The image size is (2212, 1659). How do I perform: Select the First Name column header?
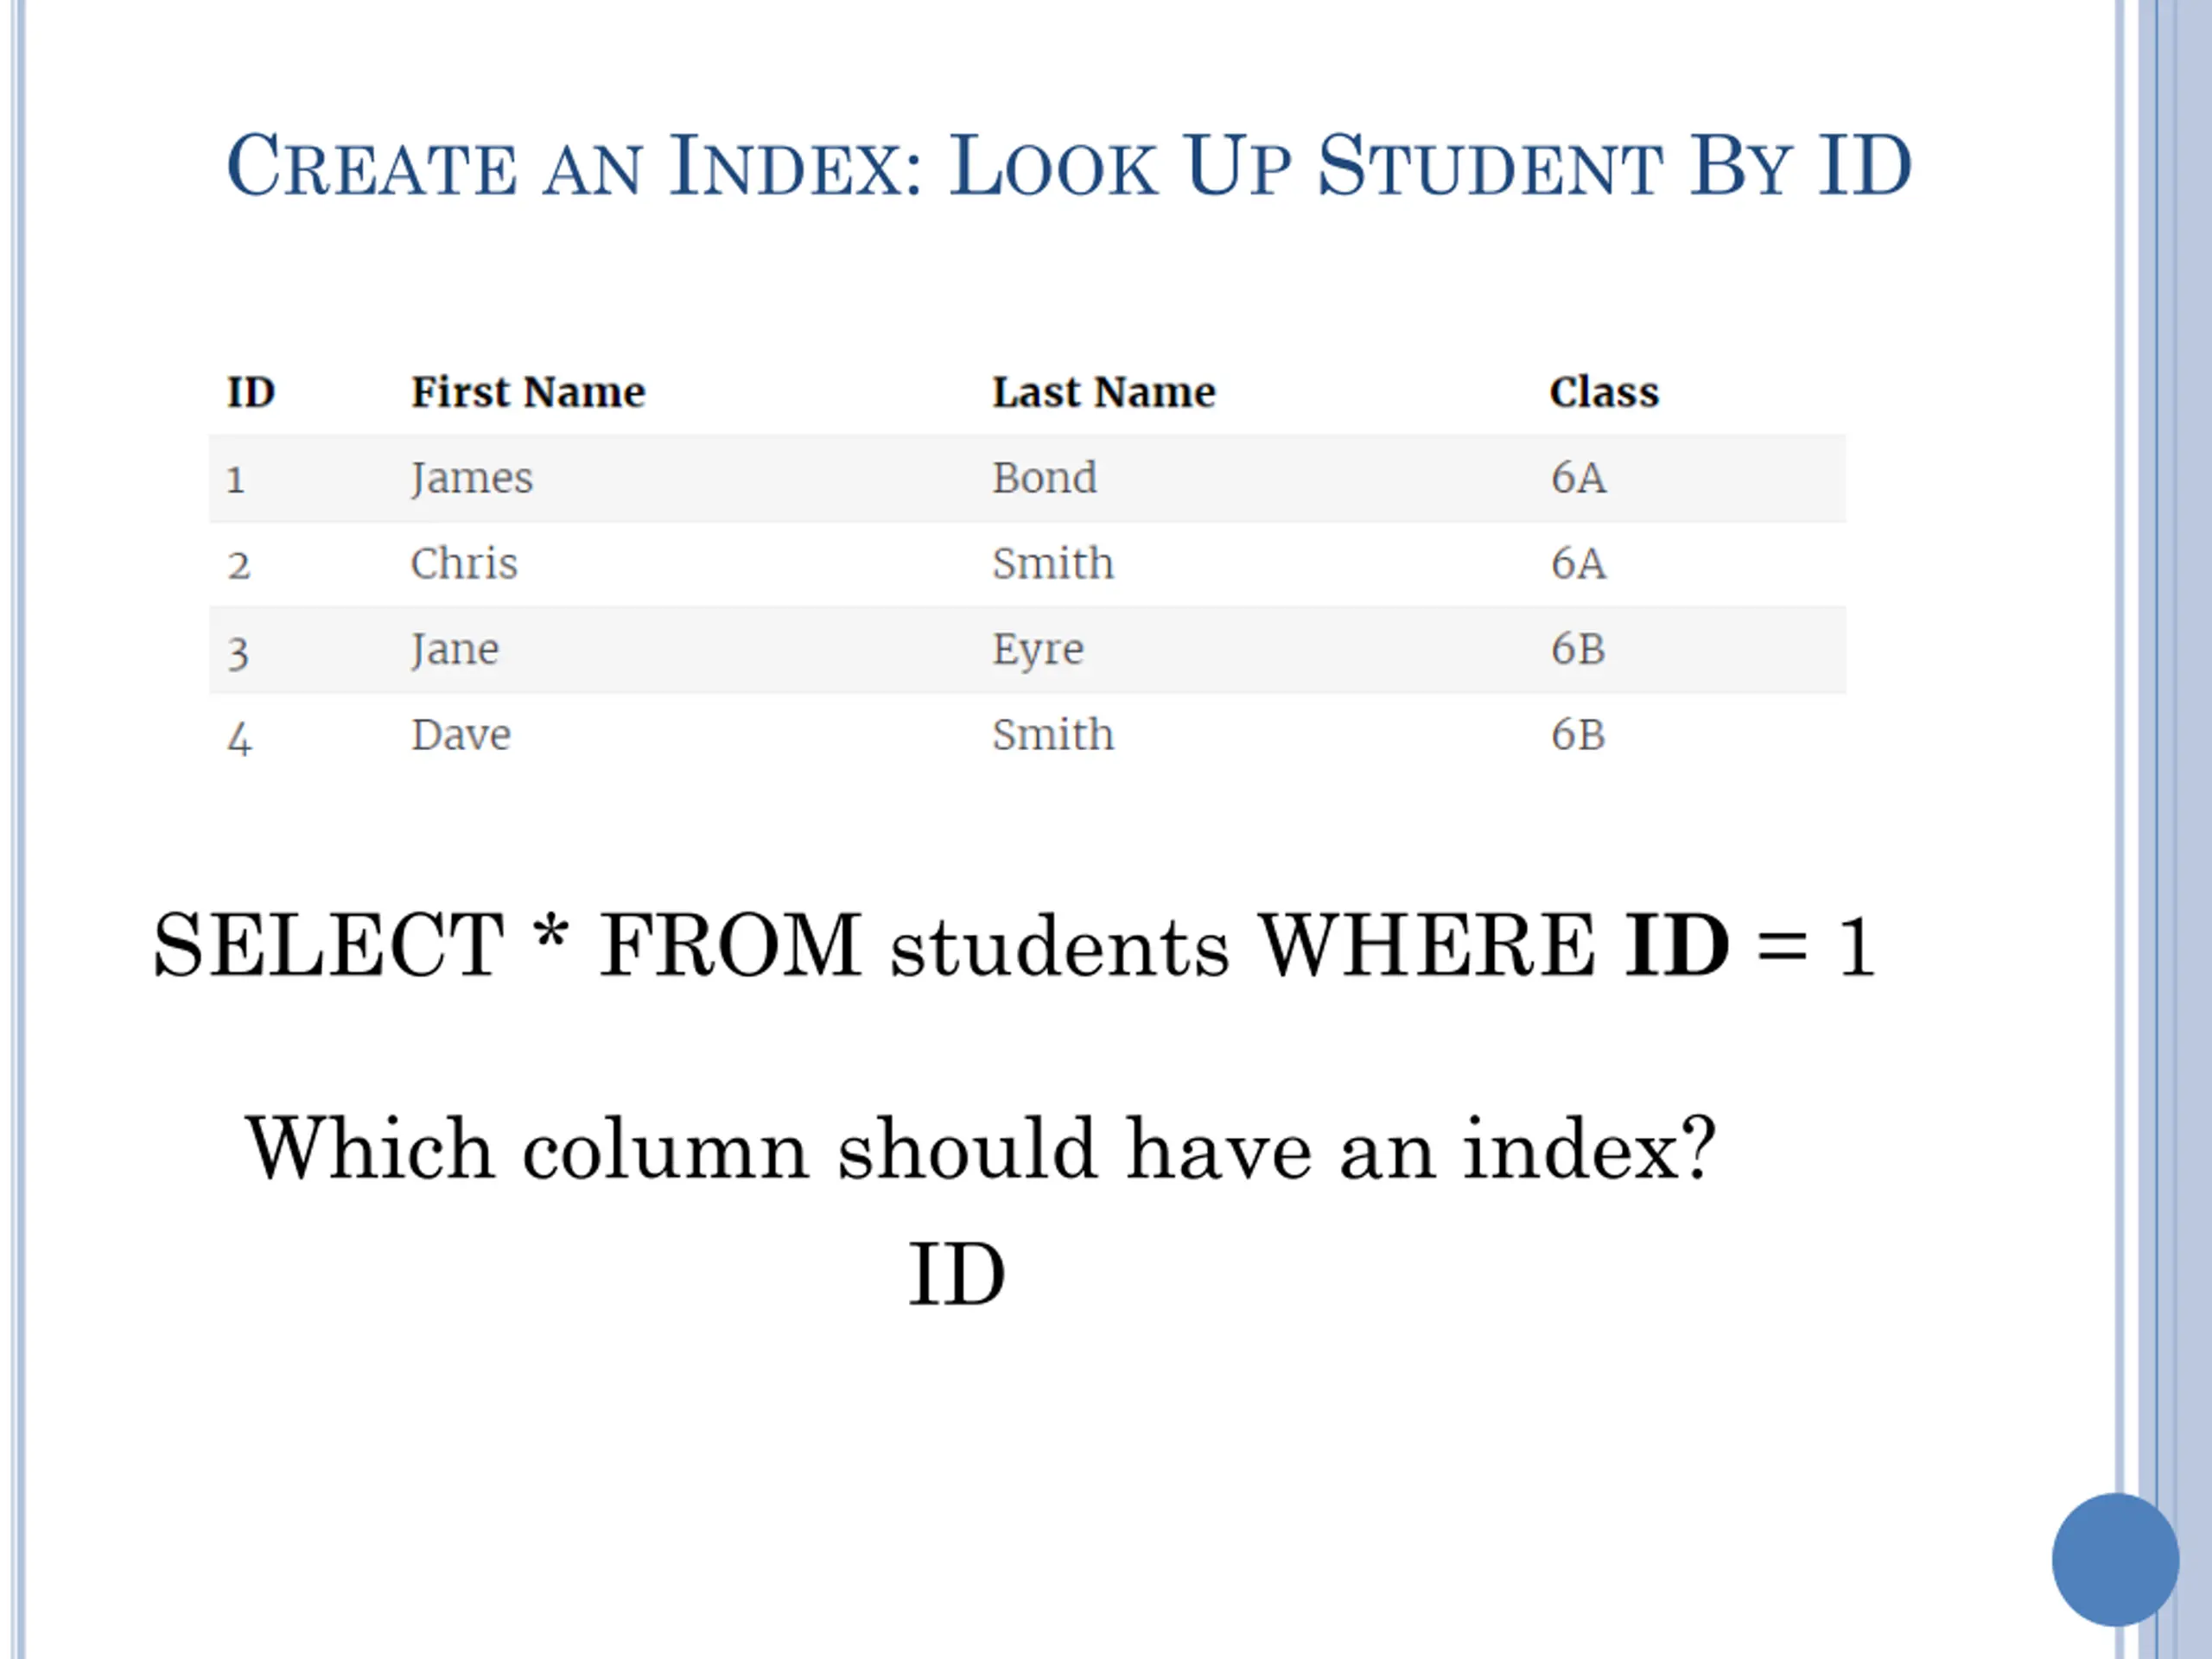[528, 392]
